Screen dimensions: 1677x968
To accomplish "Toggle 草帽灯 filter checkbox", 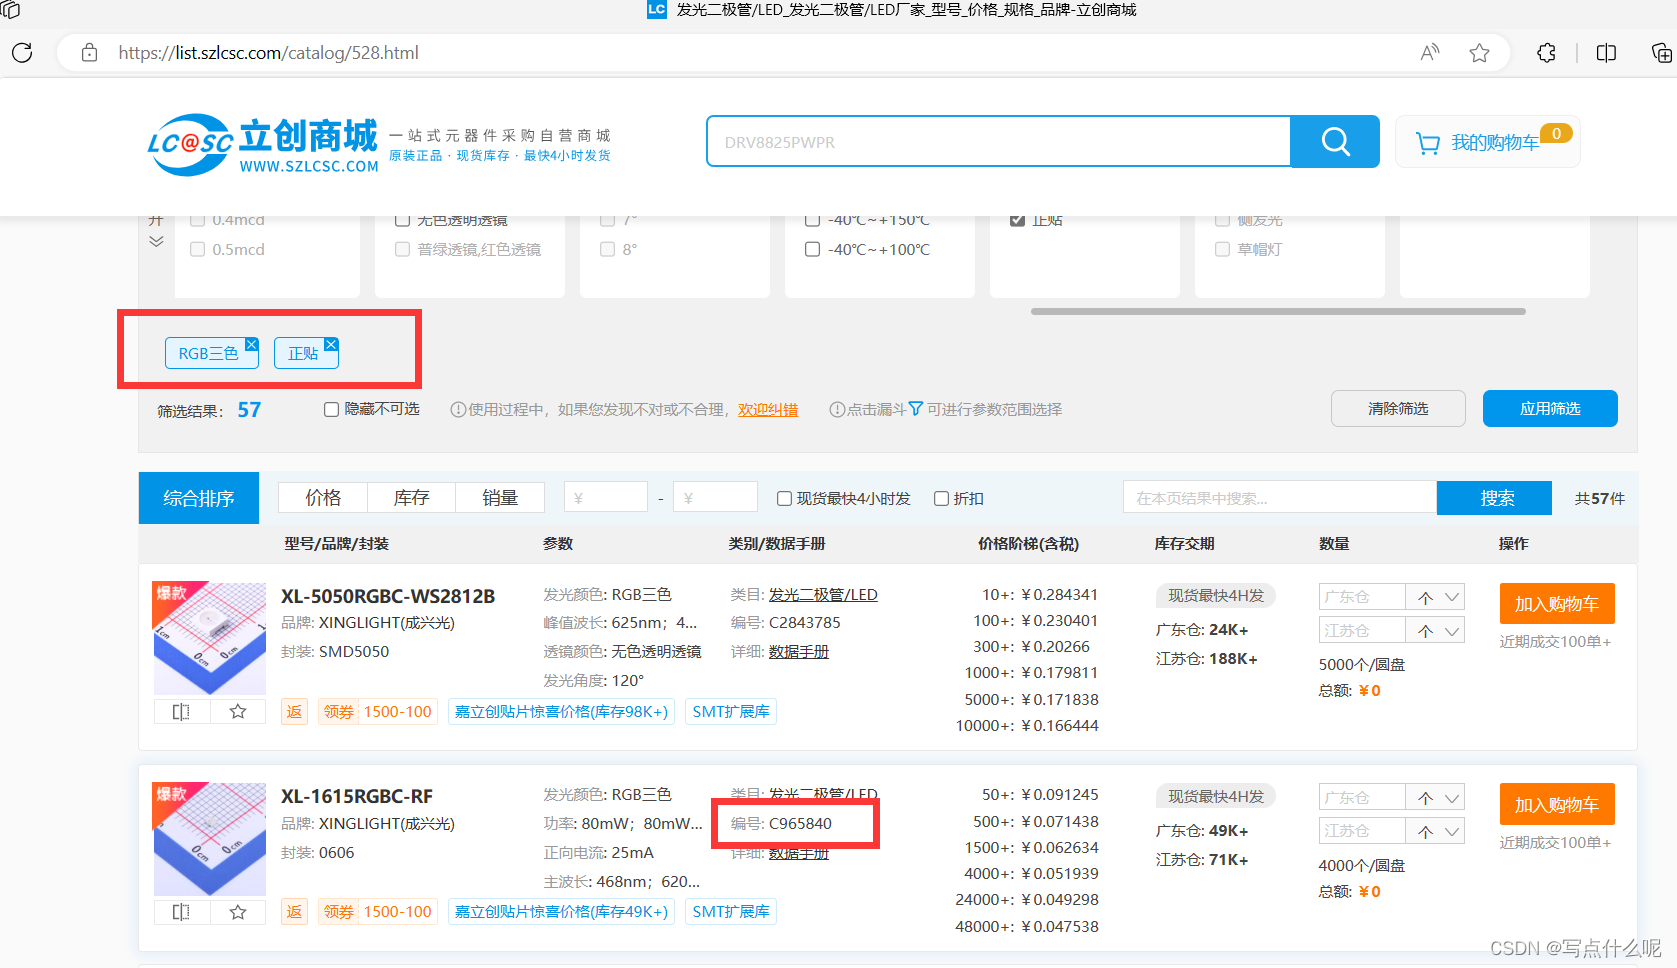I will pyautogui.click(x=1223, y=249).
